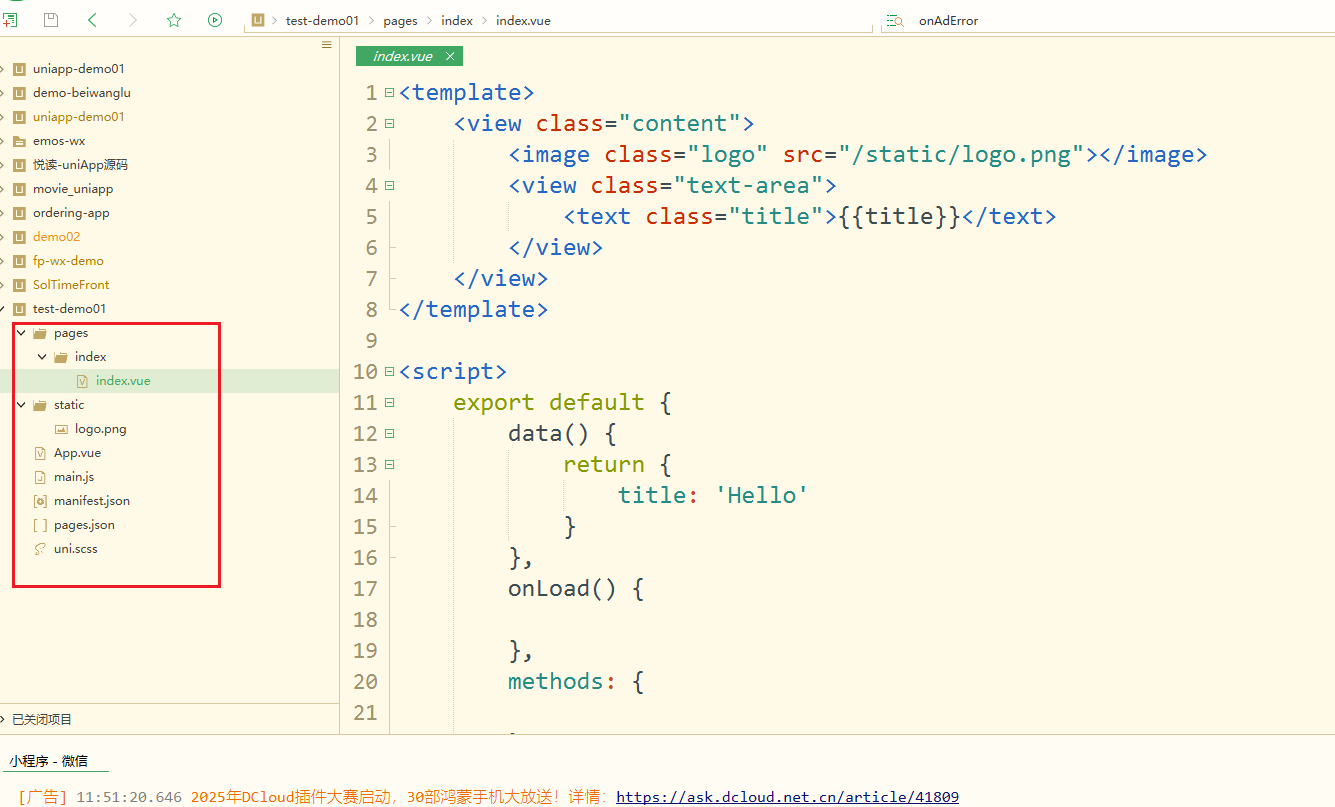Fold the view content block at line 2
Viewport: 1335px width, 807px height.
point(389,123)
